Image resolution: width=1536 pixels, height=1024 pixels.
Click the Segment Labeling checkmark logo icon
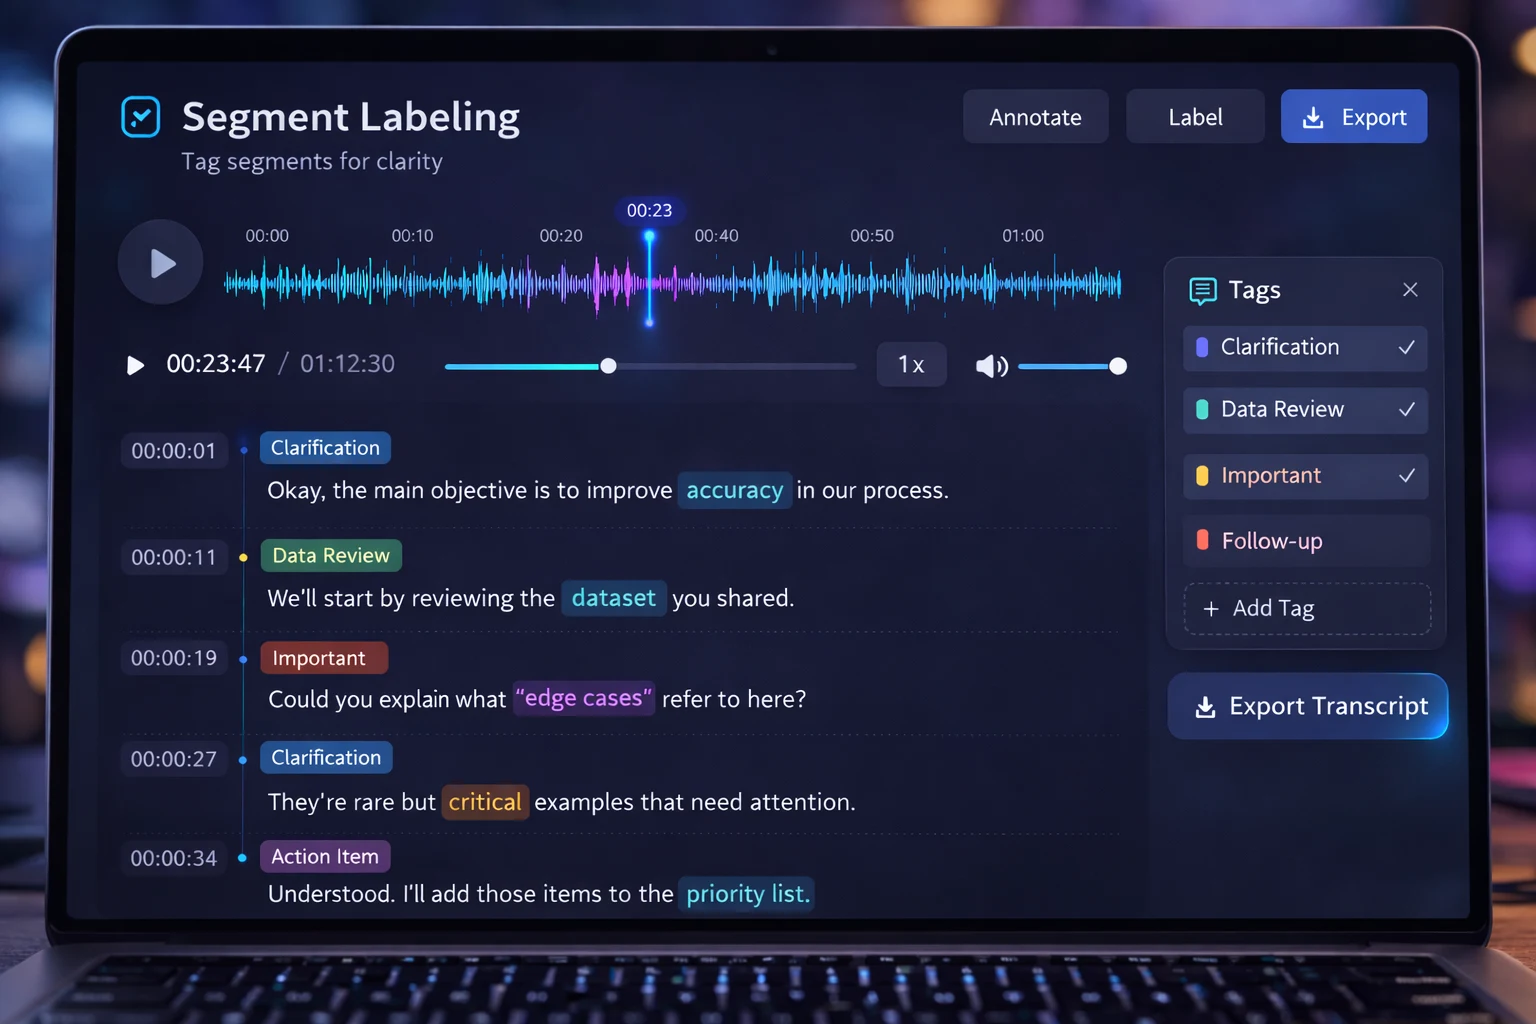[x=141, y=117]
